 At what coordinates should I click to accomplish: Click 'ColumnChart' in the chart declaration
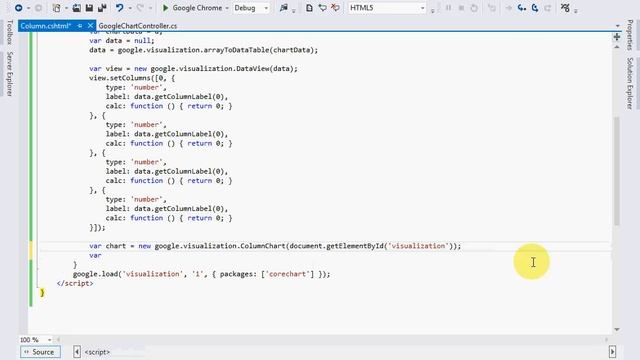pyautogui.click(x=262, y=246)
